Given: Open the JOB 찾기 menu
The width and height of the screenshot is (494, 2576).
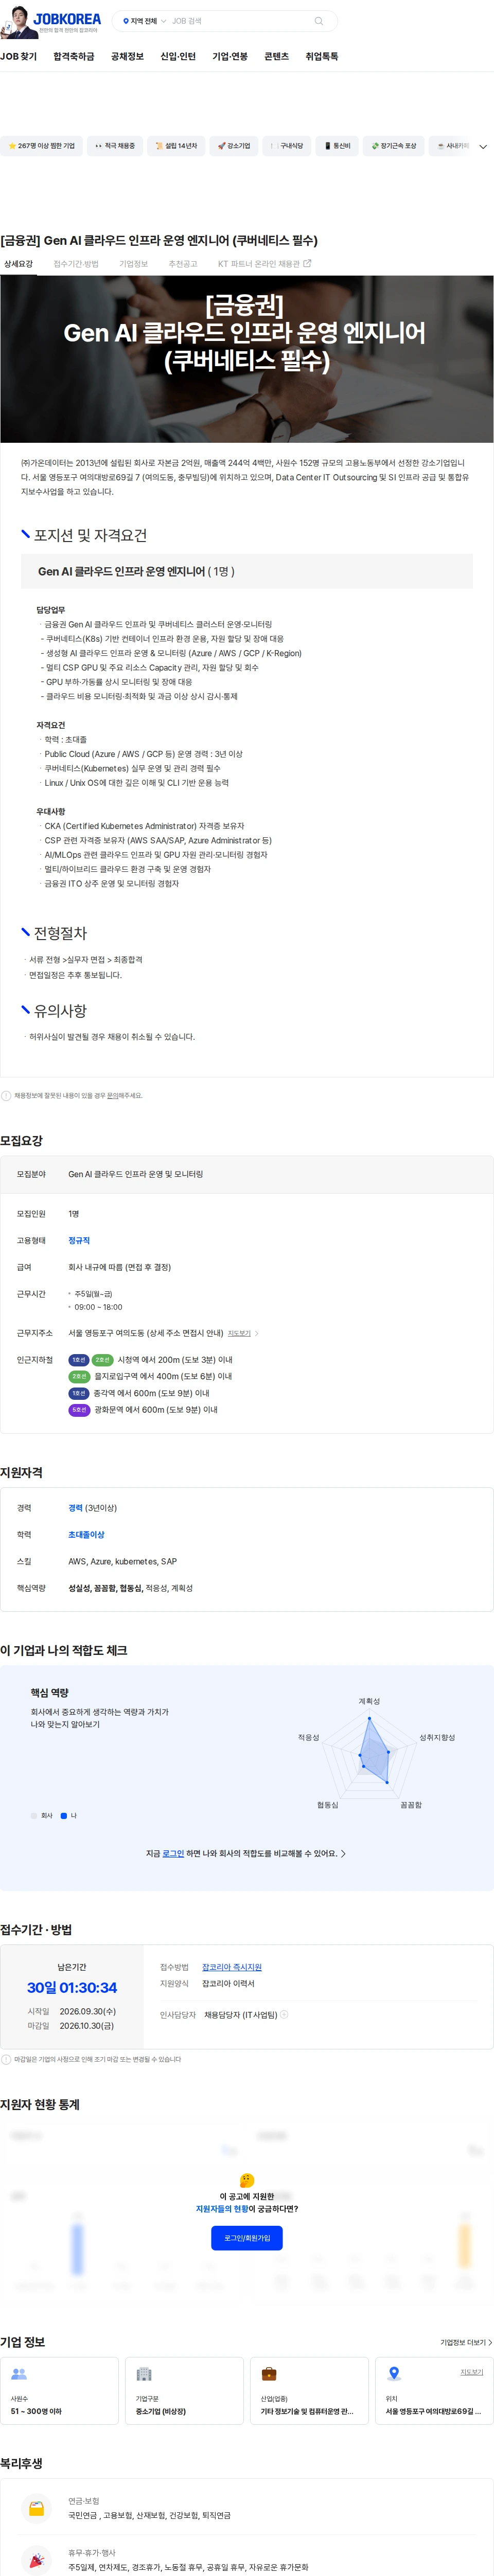Looking at the screenshot, I should coord(19,57).
